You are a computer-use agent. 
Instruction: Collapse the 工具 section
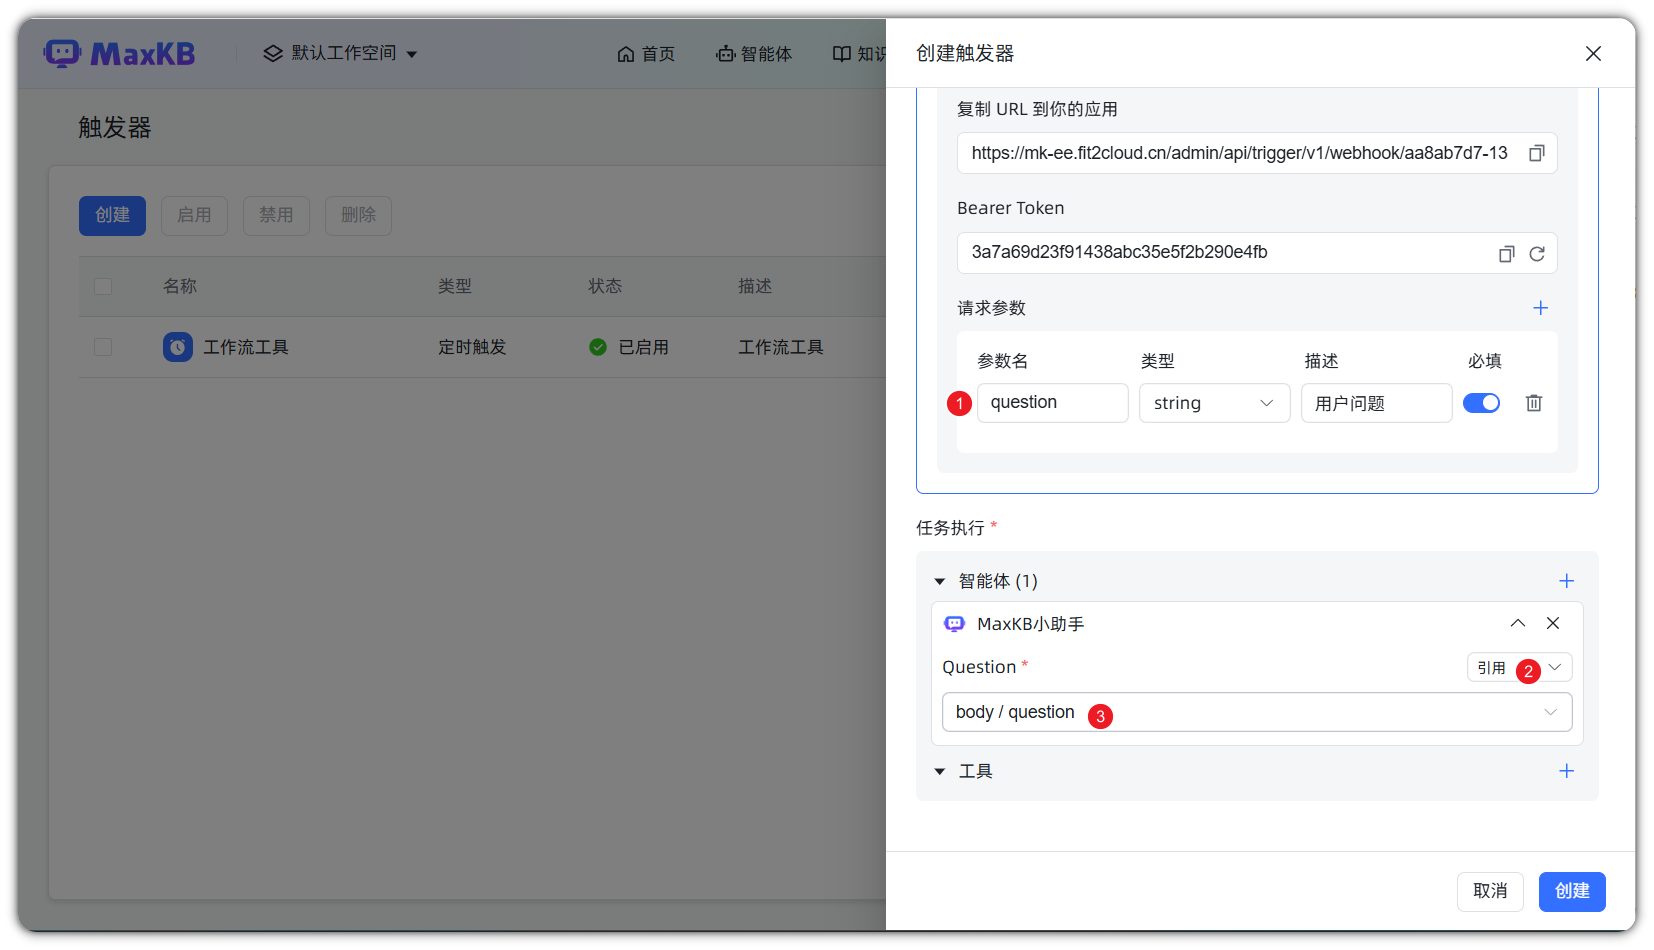[x=940, y=771]
